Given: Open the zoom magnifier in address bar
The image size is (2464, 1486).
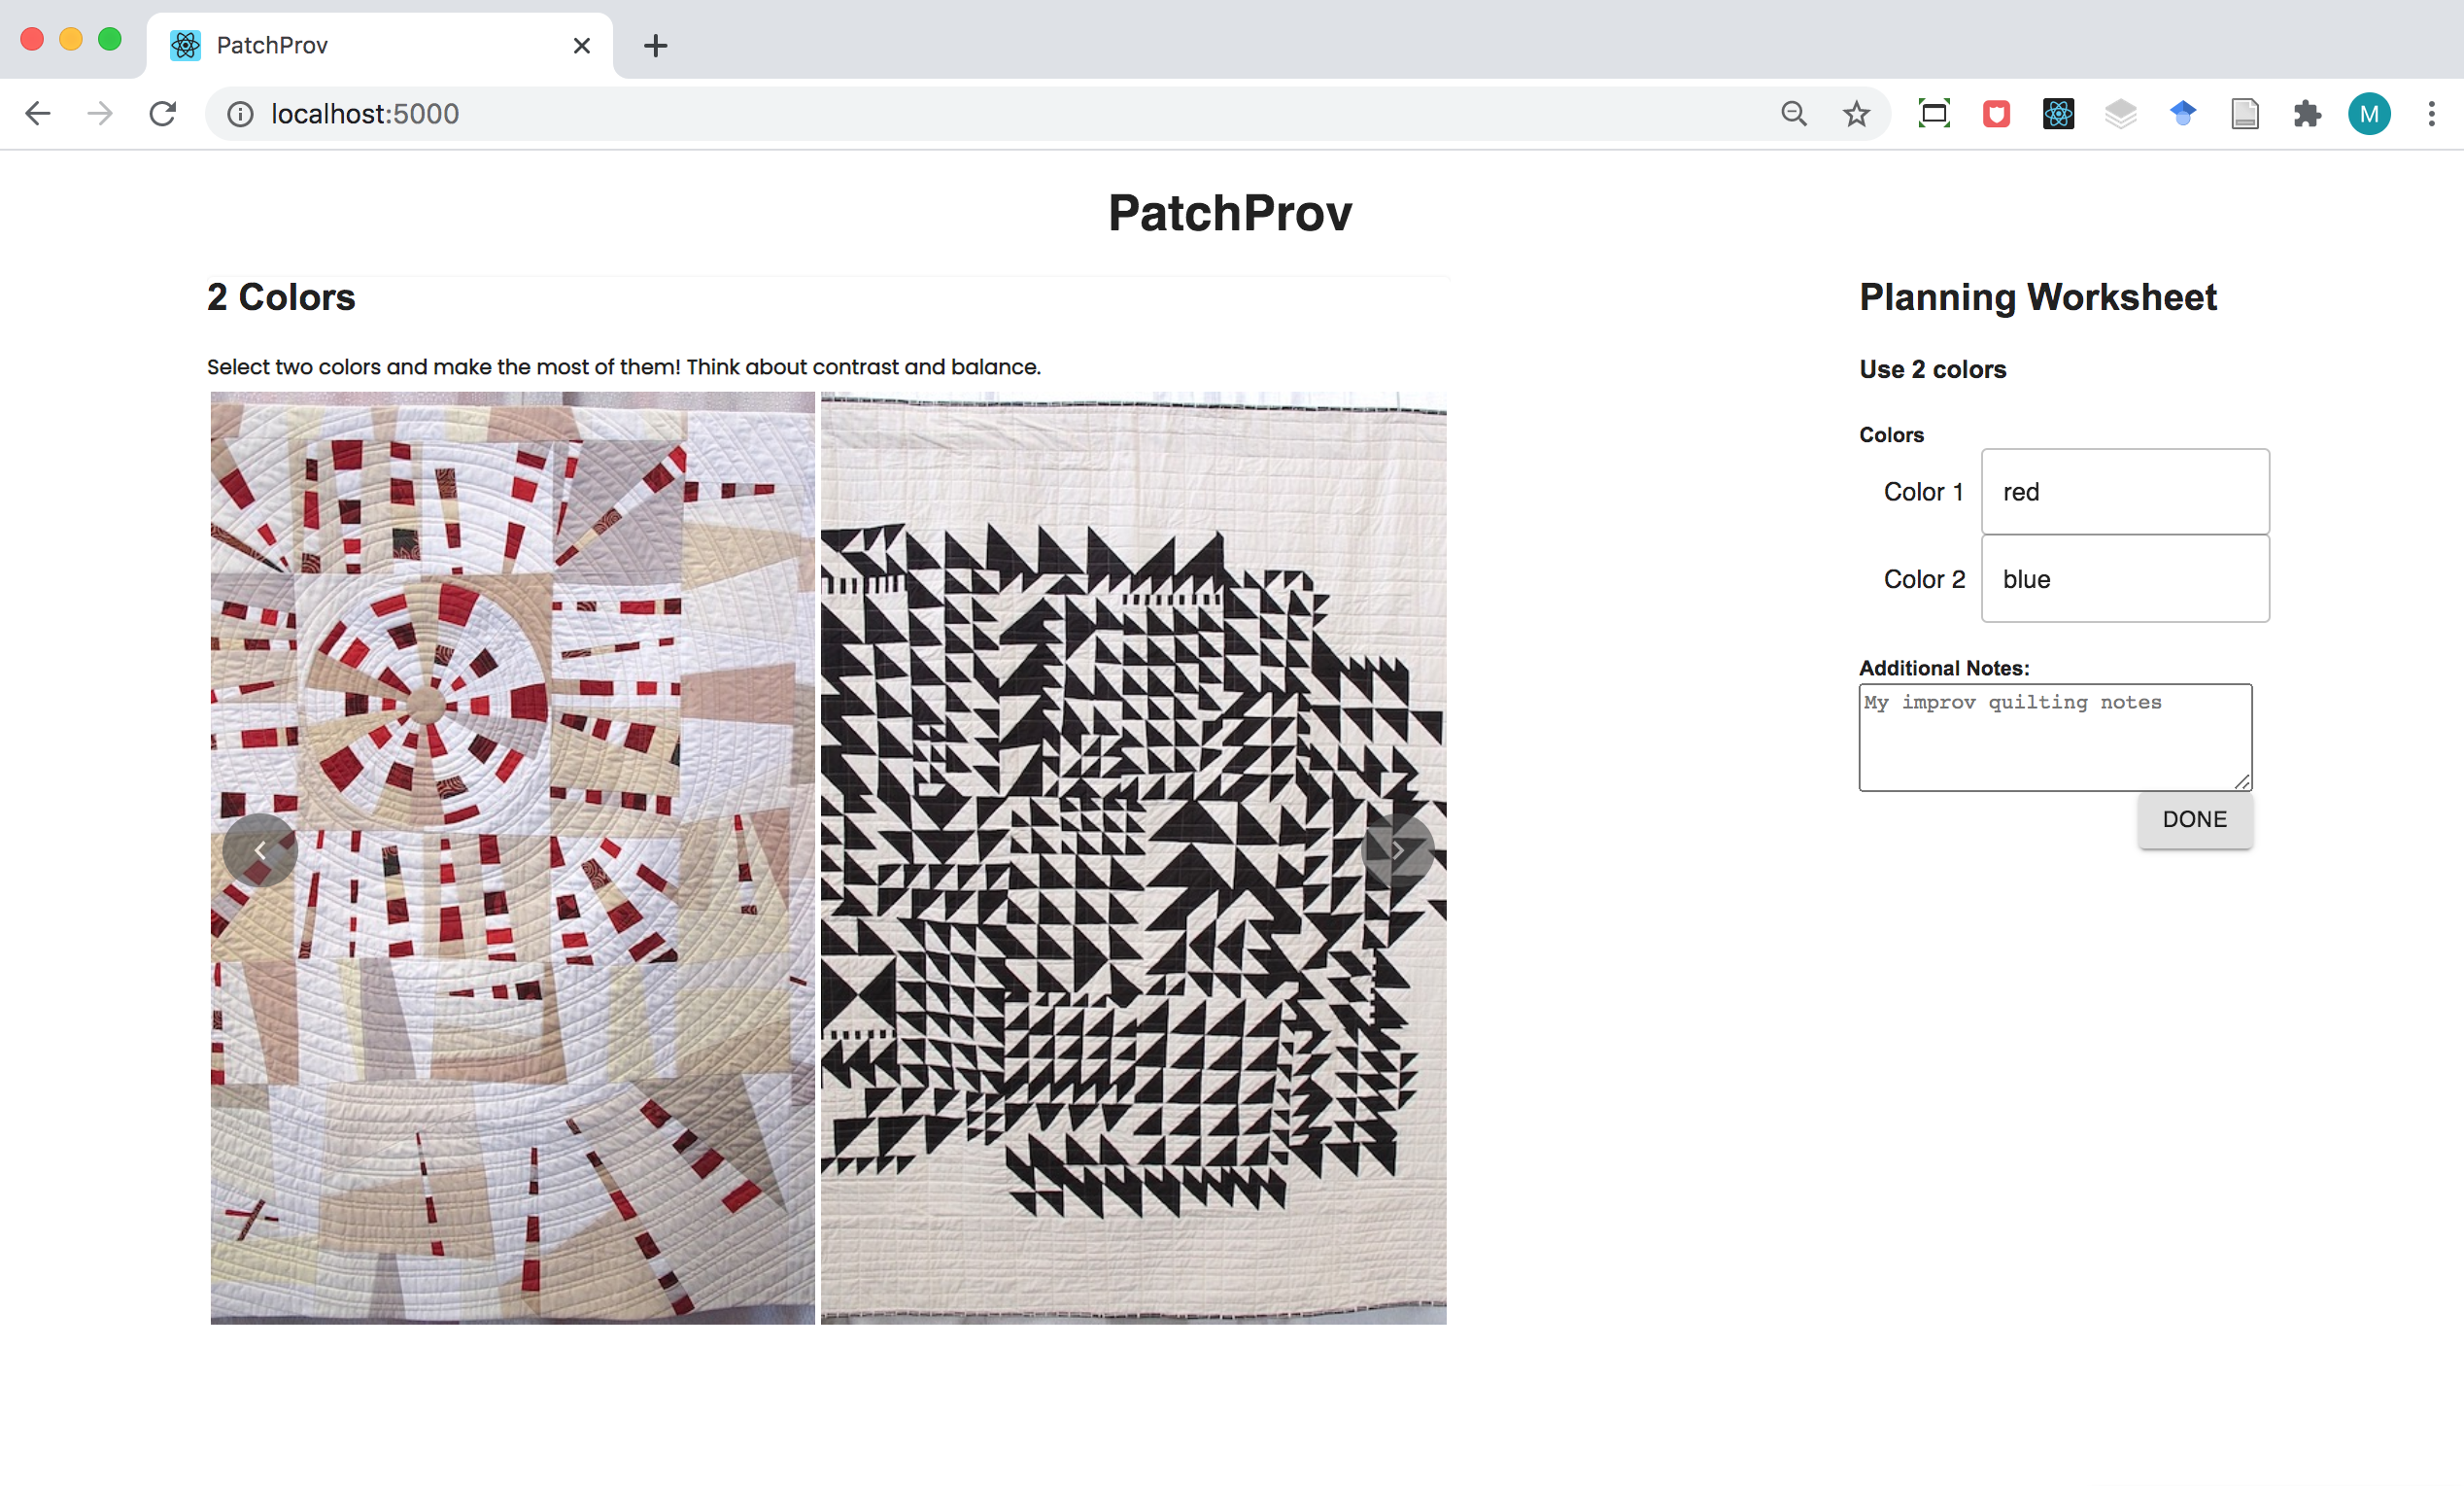Looking at the screenshot, I should 1794,114.
